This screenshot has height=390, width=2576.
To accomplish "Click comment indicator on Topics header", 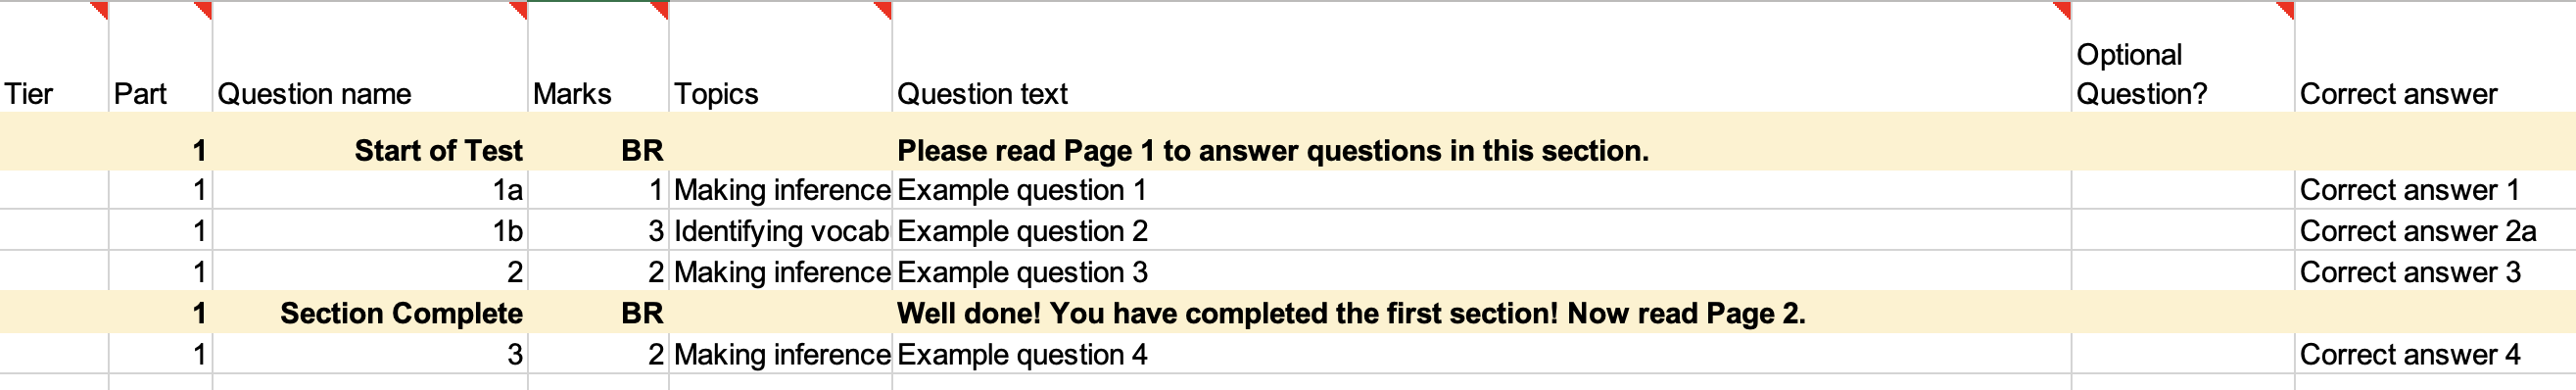I will [883, 9].
